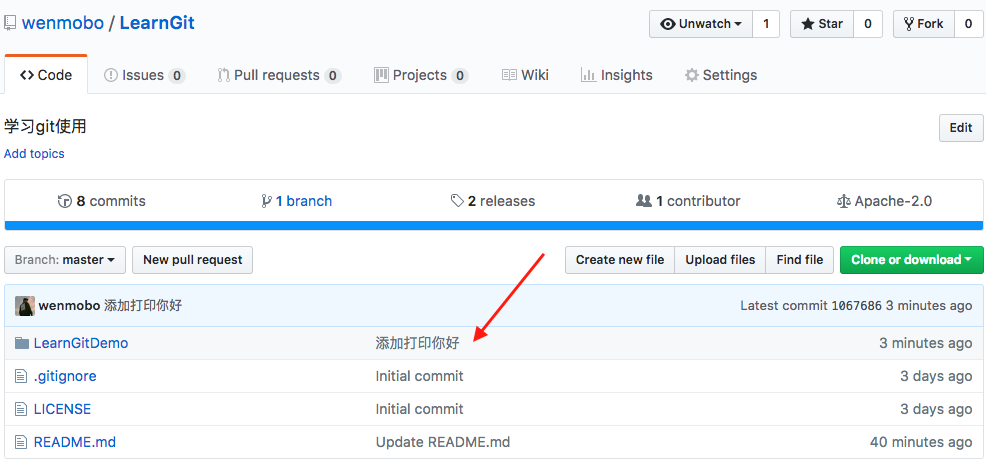View the 1 contributor list

688,201
